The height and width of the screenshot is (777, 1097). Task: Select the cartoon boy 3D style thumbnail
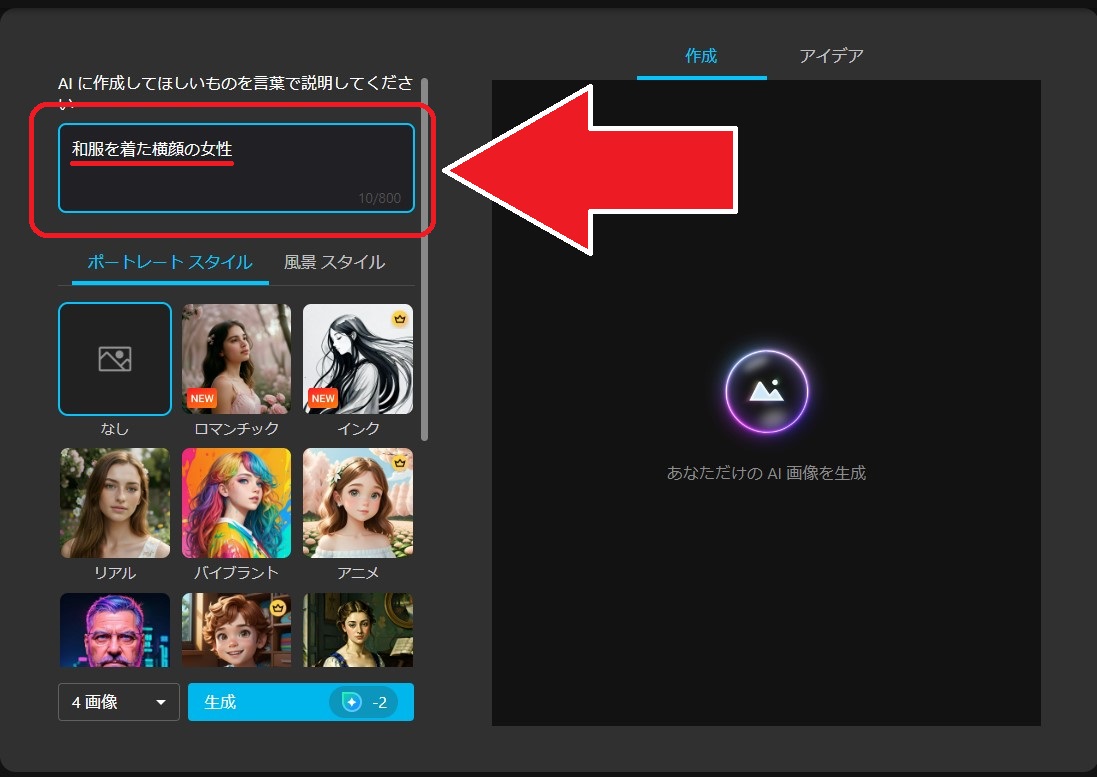[236, 630]
